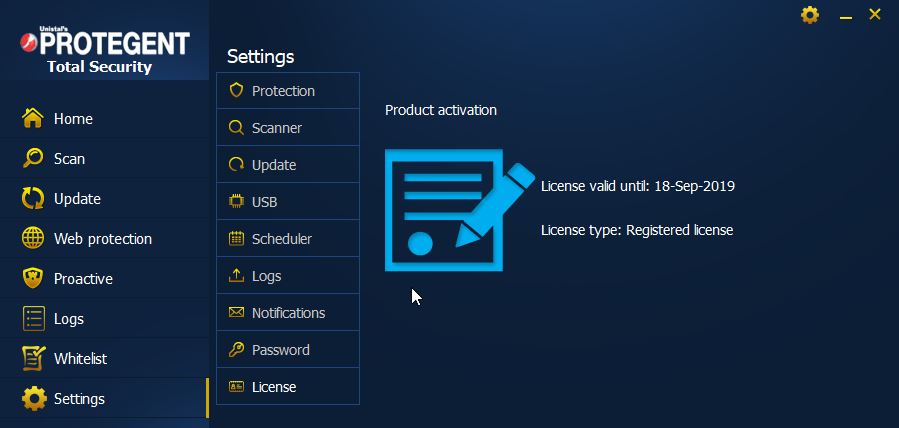The width and height of the screenshot is (899, 428).
Task: Open the Update settings section
Action: point(287,165)
